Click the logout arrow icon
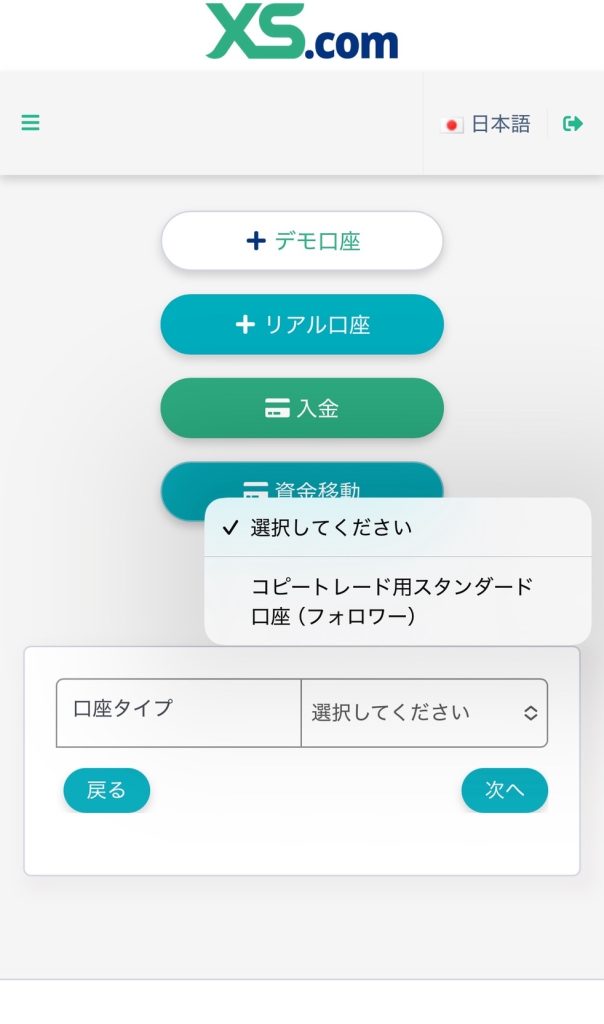Image resolution: width=604 pixels, height=1024 pixels. (x=573, y=124)
